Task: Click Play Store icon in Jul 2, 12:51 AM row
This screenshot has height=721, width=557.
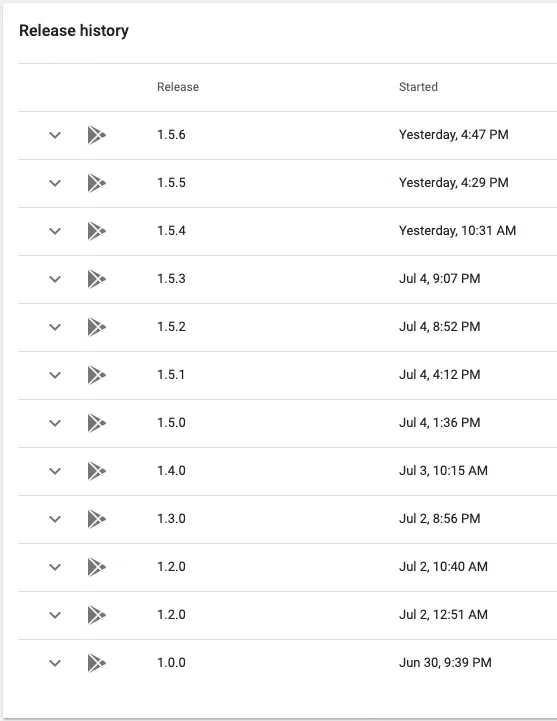Action: (x=97, y=615)
